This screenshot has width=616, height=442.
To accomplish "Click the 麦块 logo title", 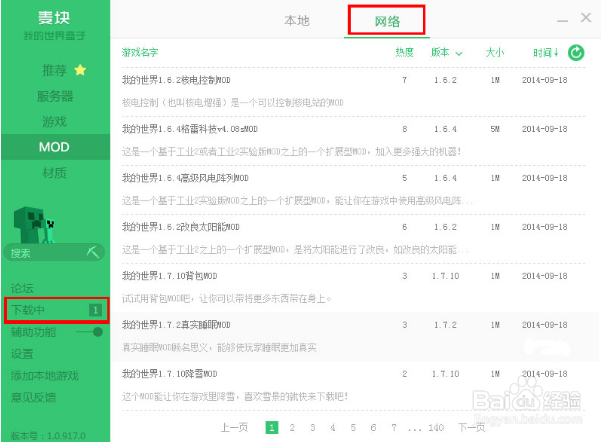I will [x=54, y=17].
